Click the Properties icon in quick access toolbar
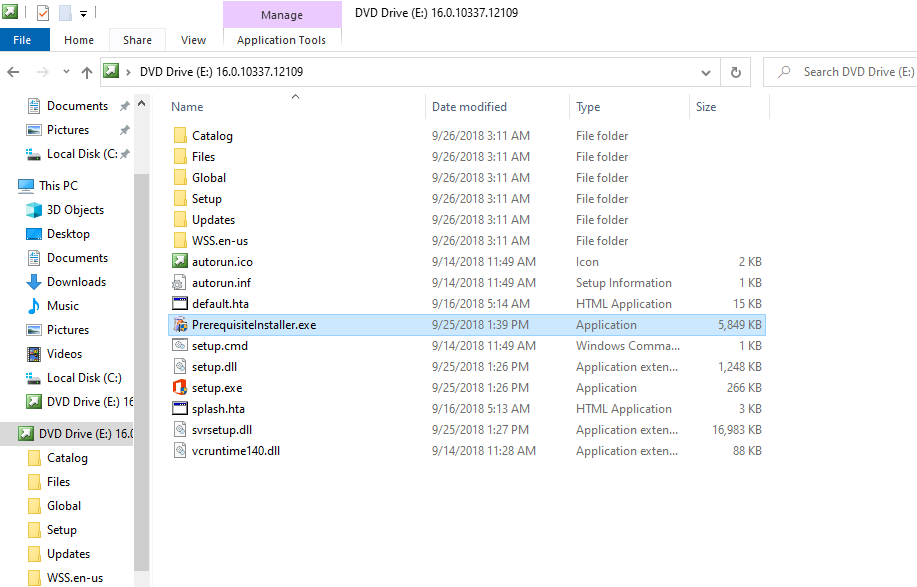This screenshot has width=917, height=587. coord(43,12)
